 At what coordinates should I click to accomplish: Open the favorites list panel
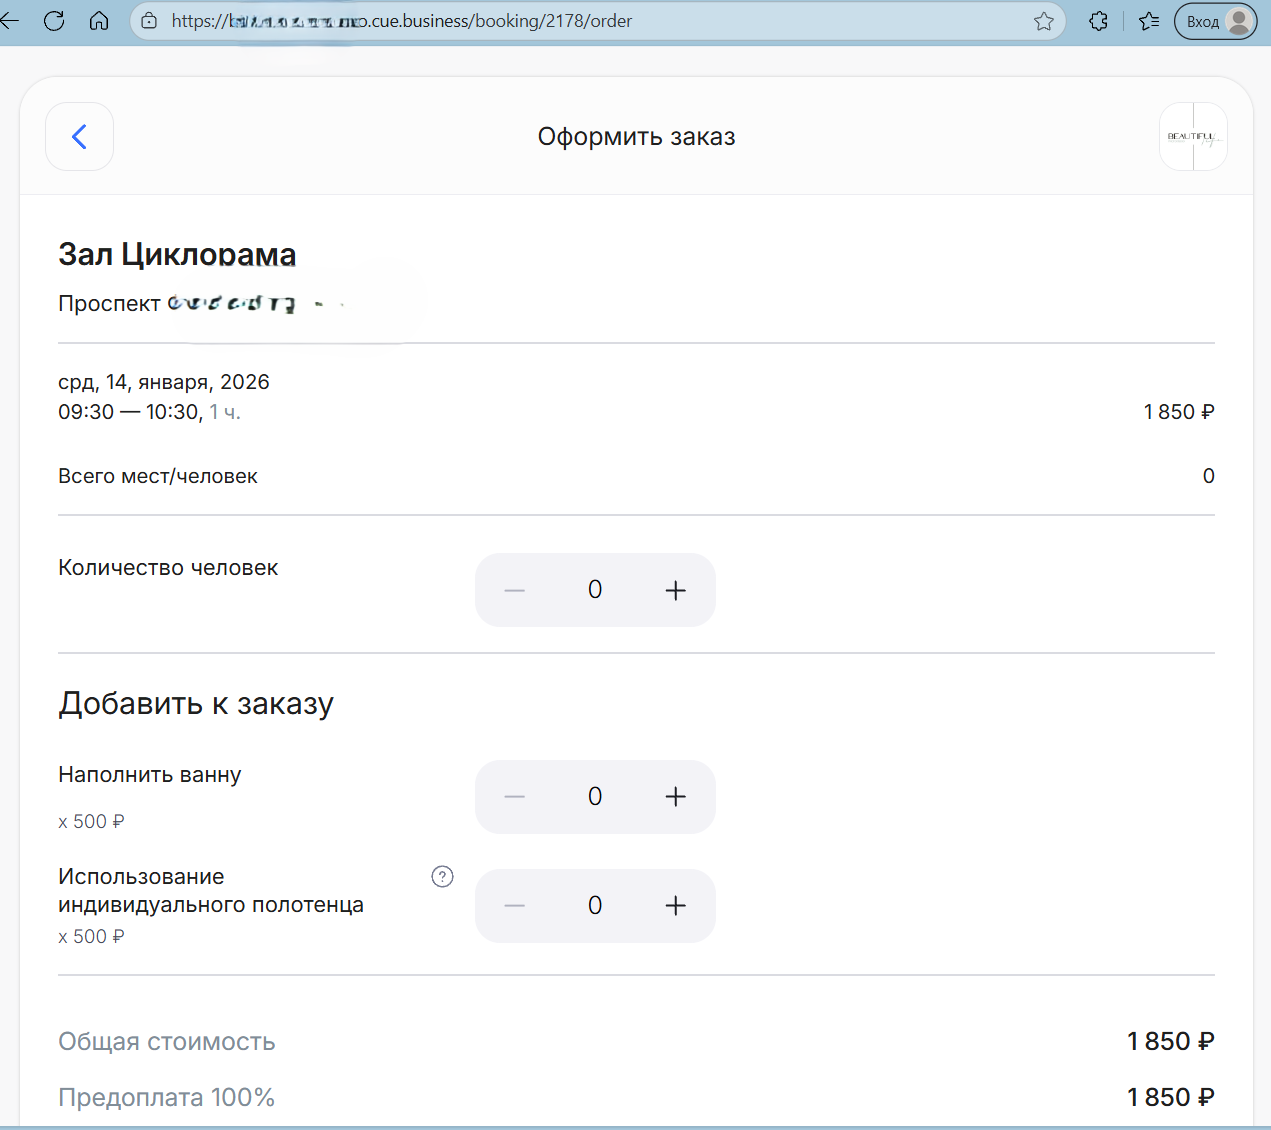[x=1149, y=21]
